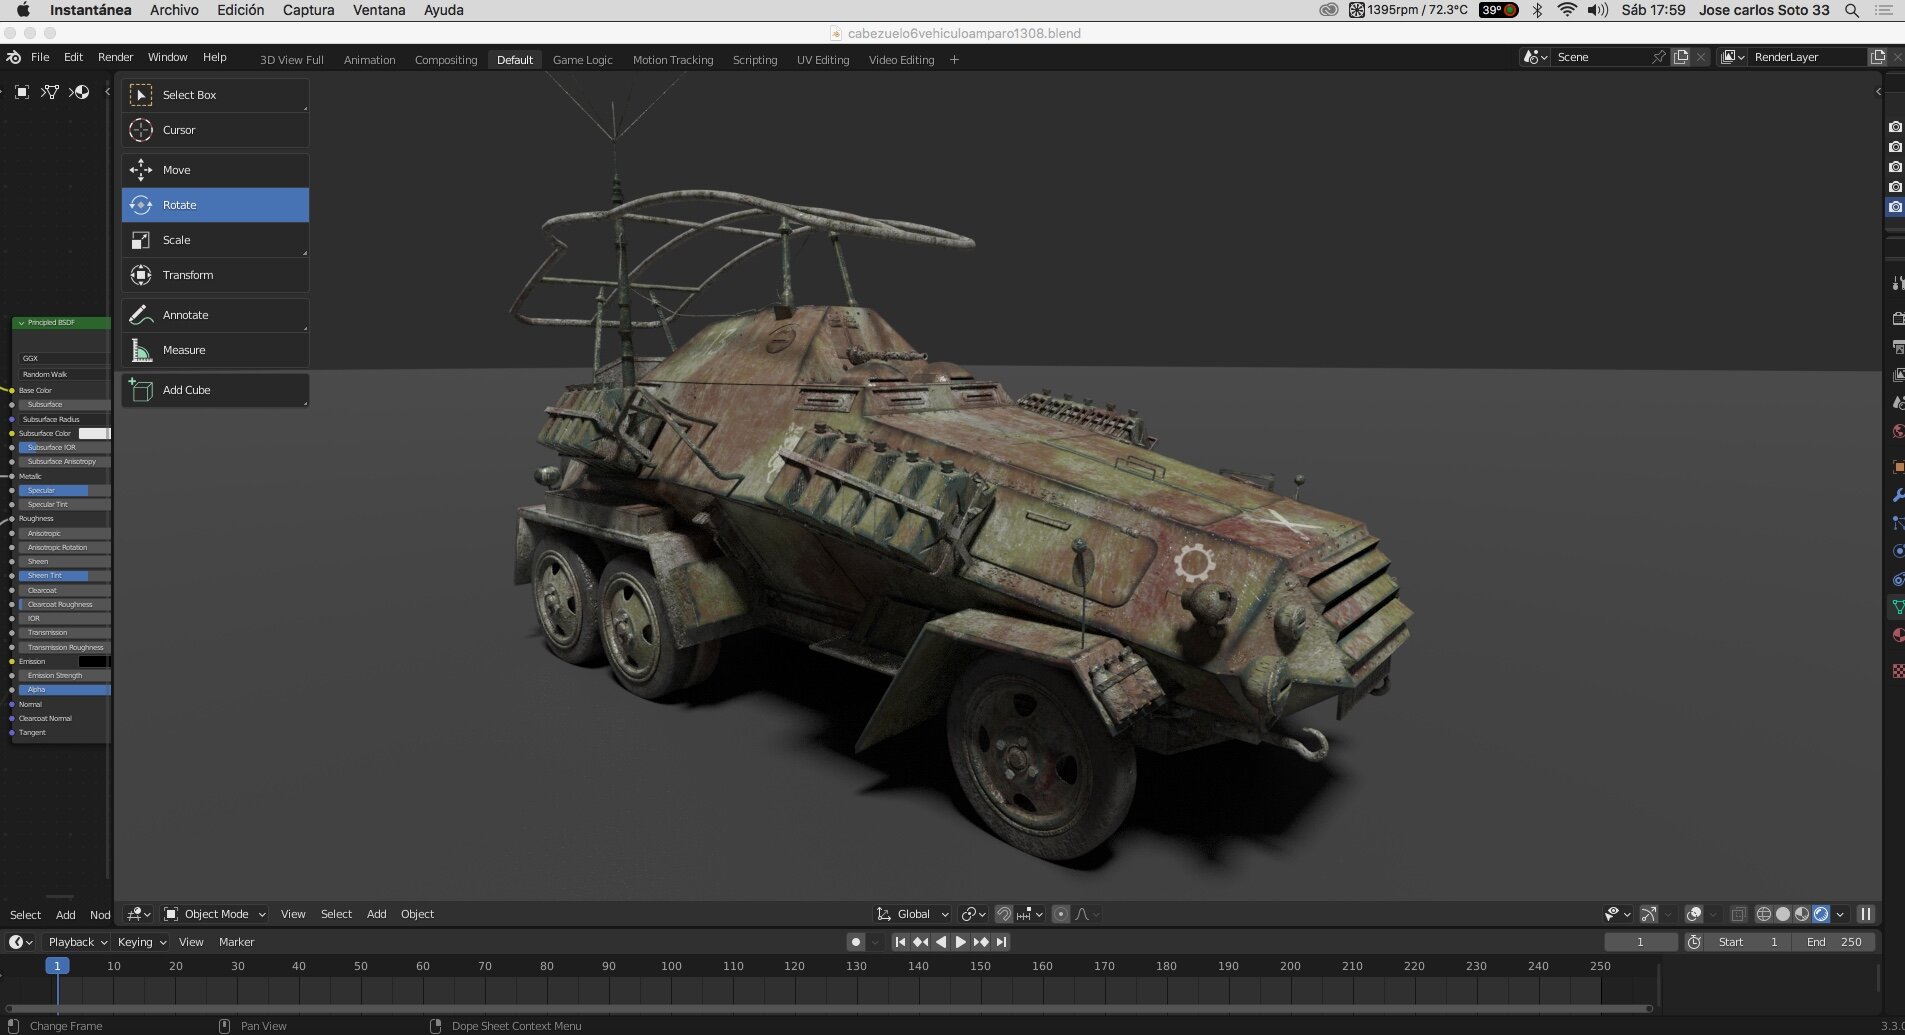Toggle auto keying record button
Image resolution: width=1905 pixels, height=1035 pixels.
[x=855, y=942]
